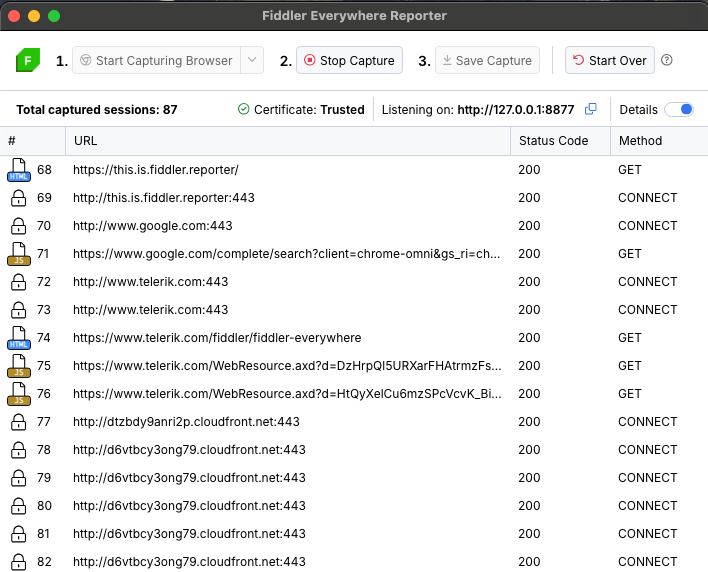Screen dimensions: 708x572
Task: Click the JS file icon on session 71
Action: point(18,254)
